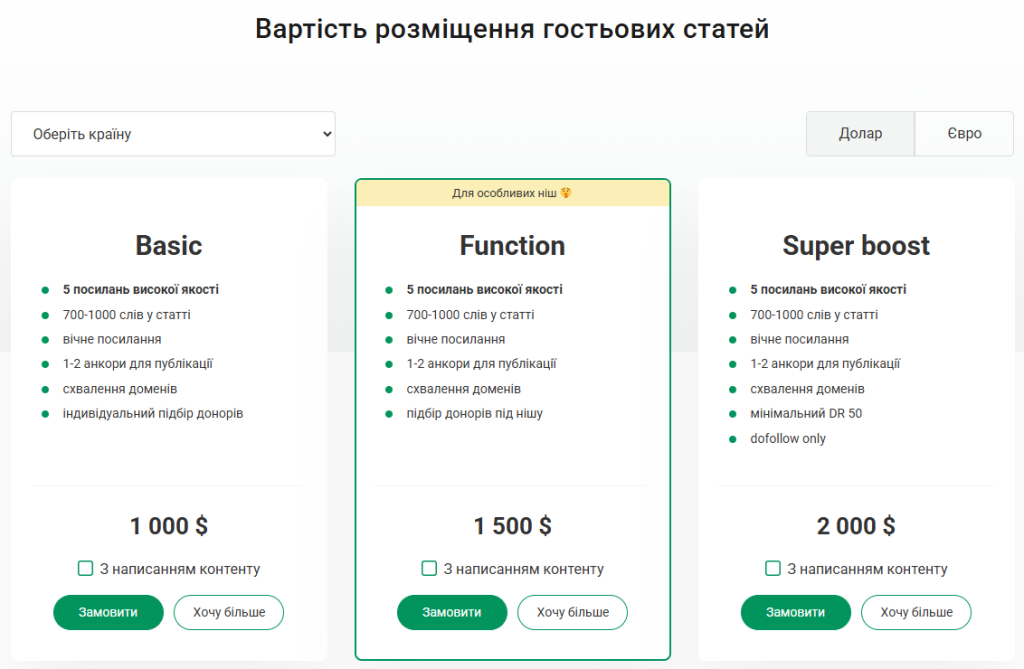Switch the currency to Долар
Viewport: 1024px width, 669px height.
(860, 134)
